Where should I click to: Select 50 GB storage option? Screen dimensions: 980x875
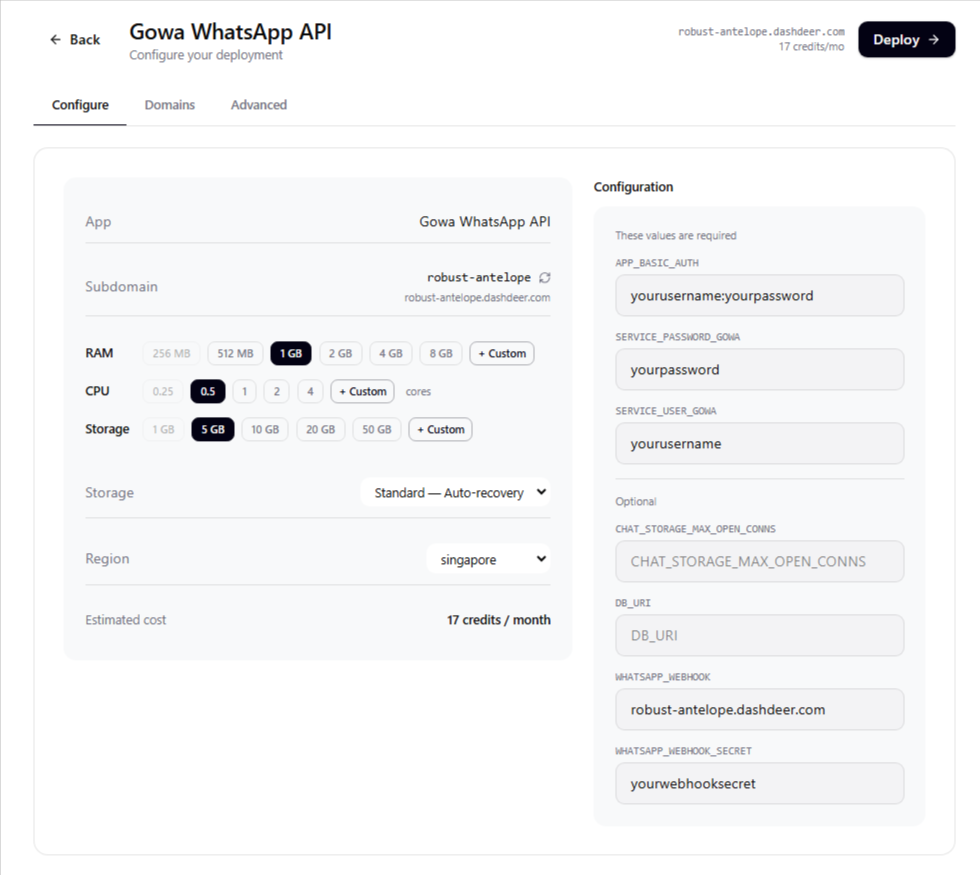tap(377, 429)
